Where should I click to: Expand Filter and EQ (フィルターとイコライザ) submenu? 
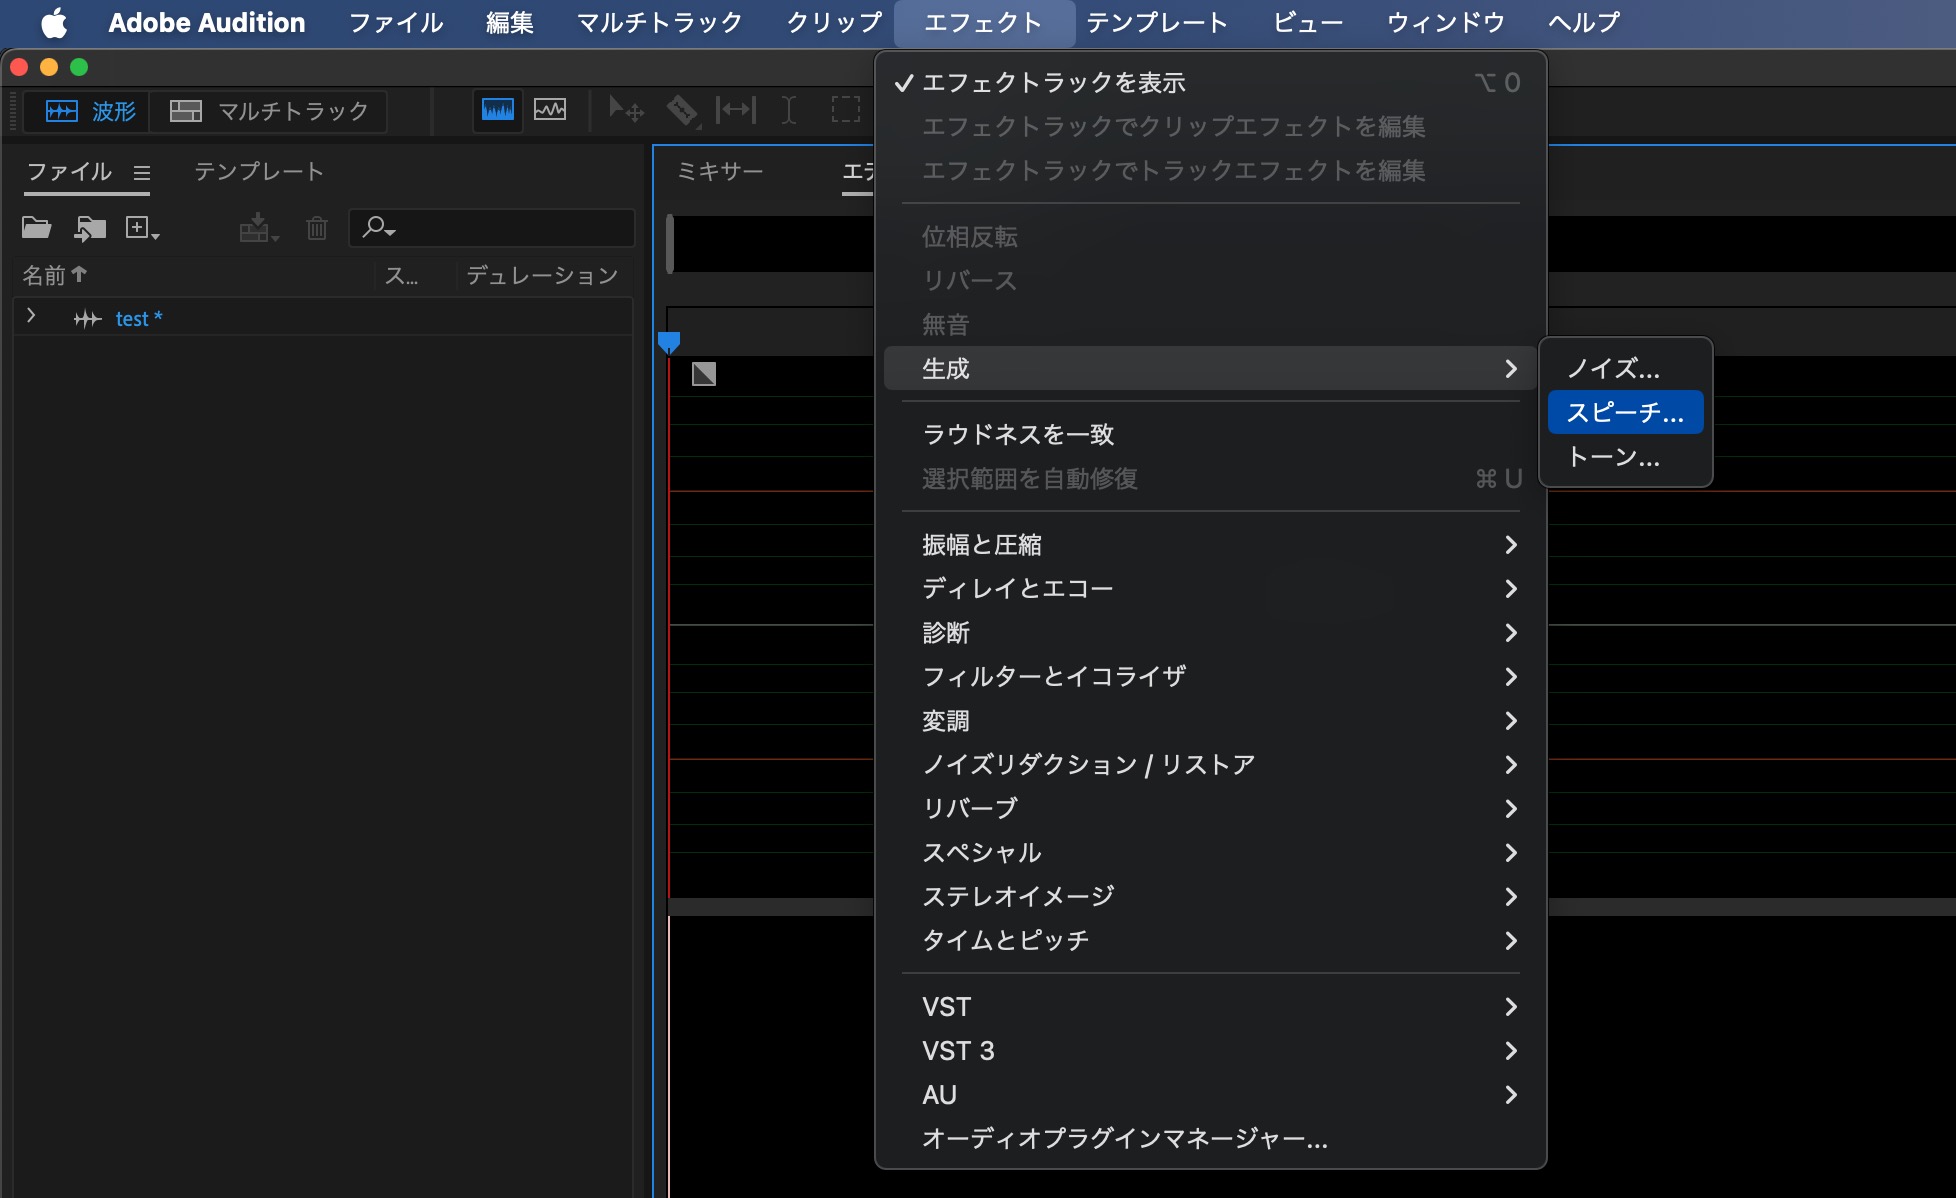click(x=1210, y=677)
